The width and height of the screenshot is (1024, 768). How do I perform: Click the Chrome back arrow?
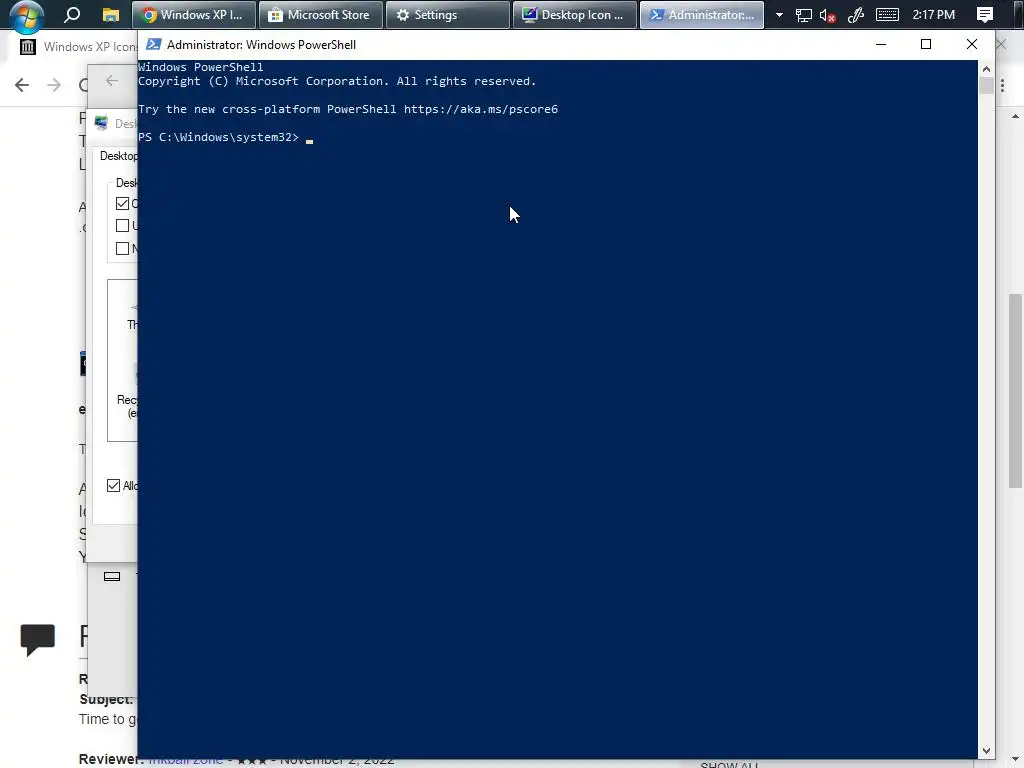(22, 85)
